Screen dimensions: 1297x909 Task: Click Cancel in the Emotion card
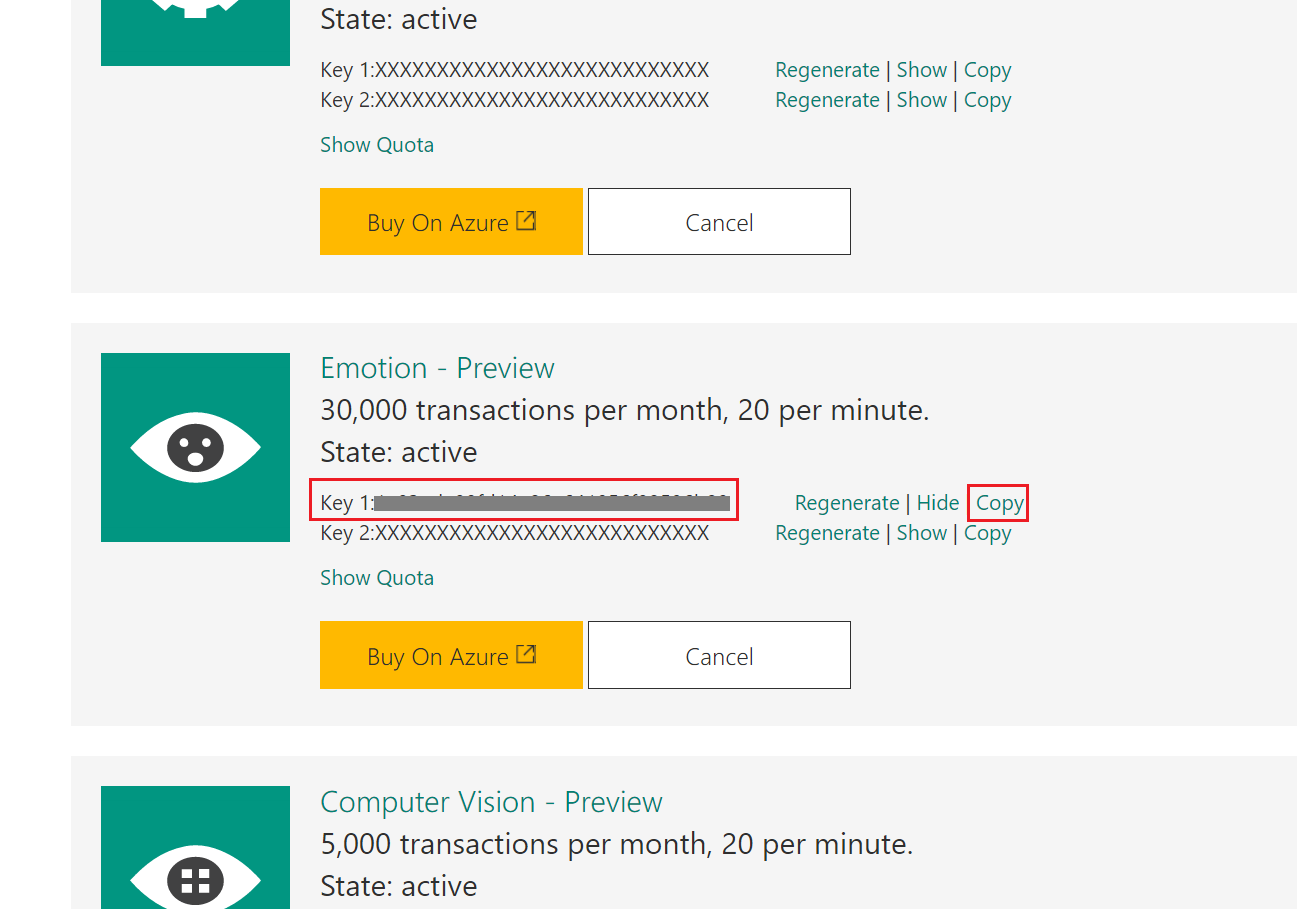pyautogui.click(x=719, y=655)
